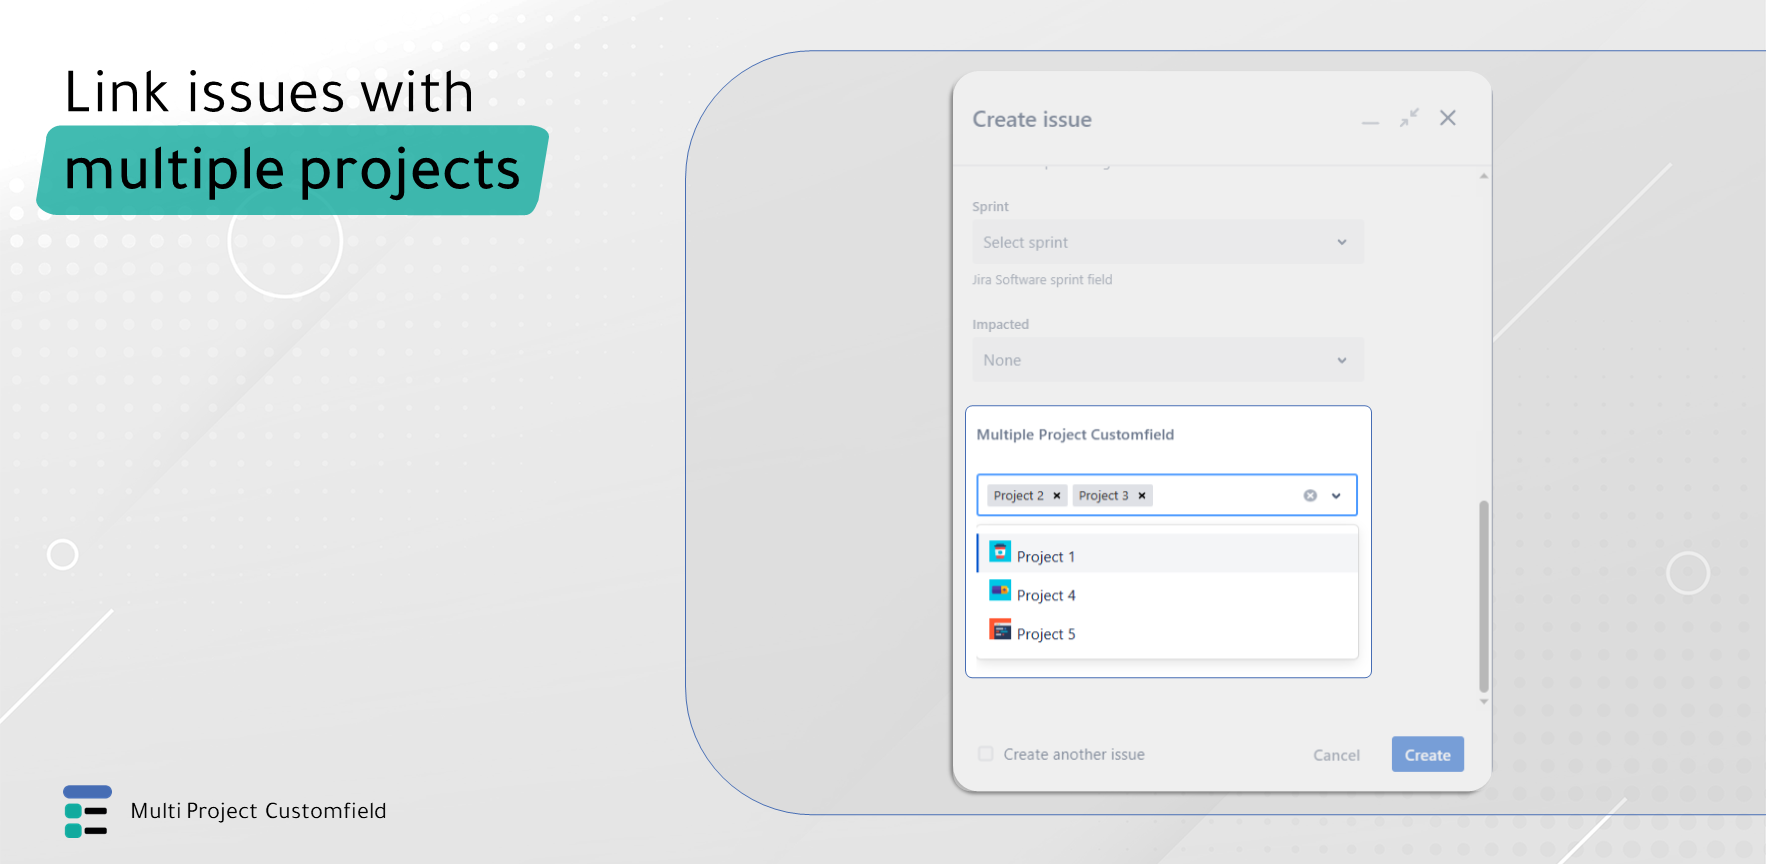This screenshot has width=1766, height=864.
Task: Click the Project 2 tag label
Action: (1018, 496)
